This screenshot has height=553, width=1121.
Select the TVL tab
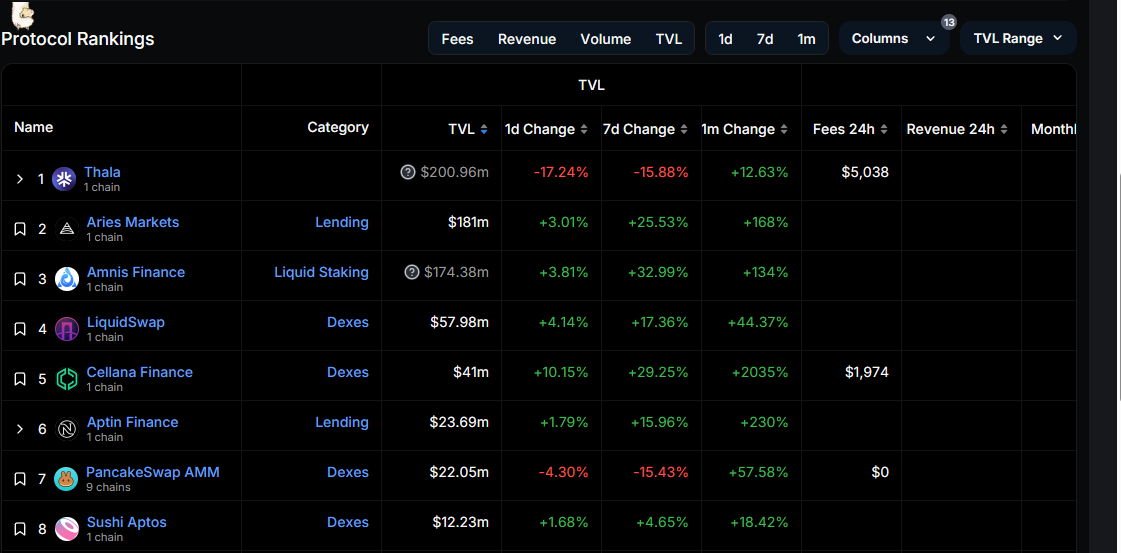(x=668, y=39)
